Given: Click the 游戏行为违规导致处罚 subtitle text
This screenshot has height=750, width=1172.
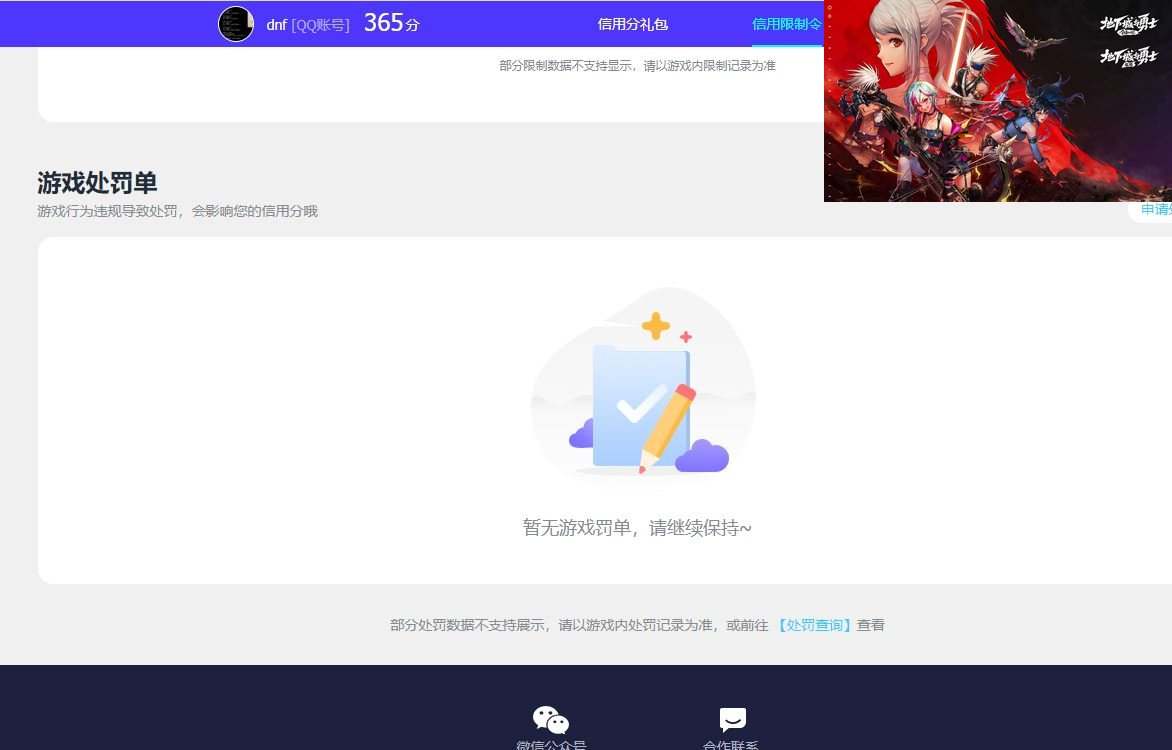Looking at the screenshot, I should [177, 212].
